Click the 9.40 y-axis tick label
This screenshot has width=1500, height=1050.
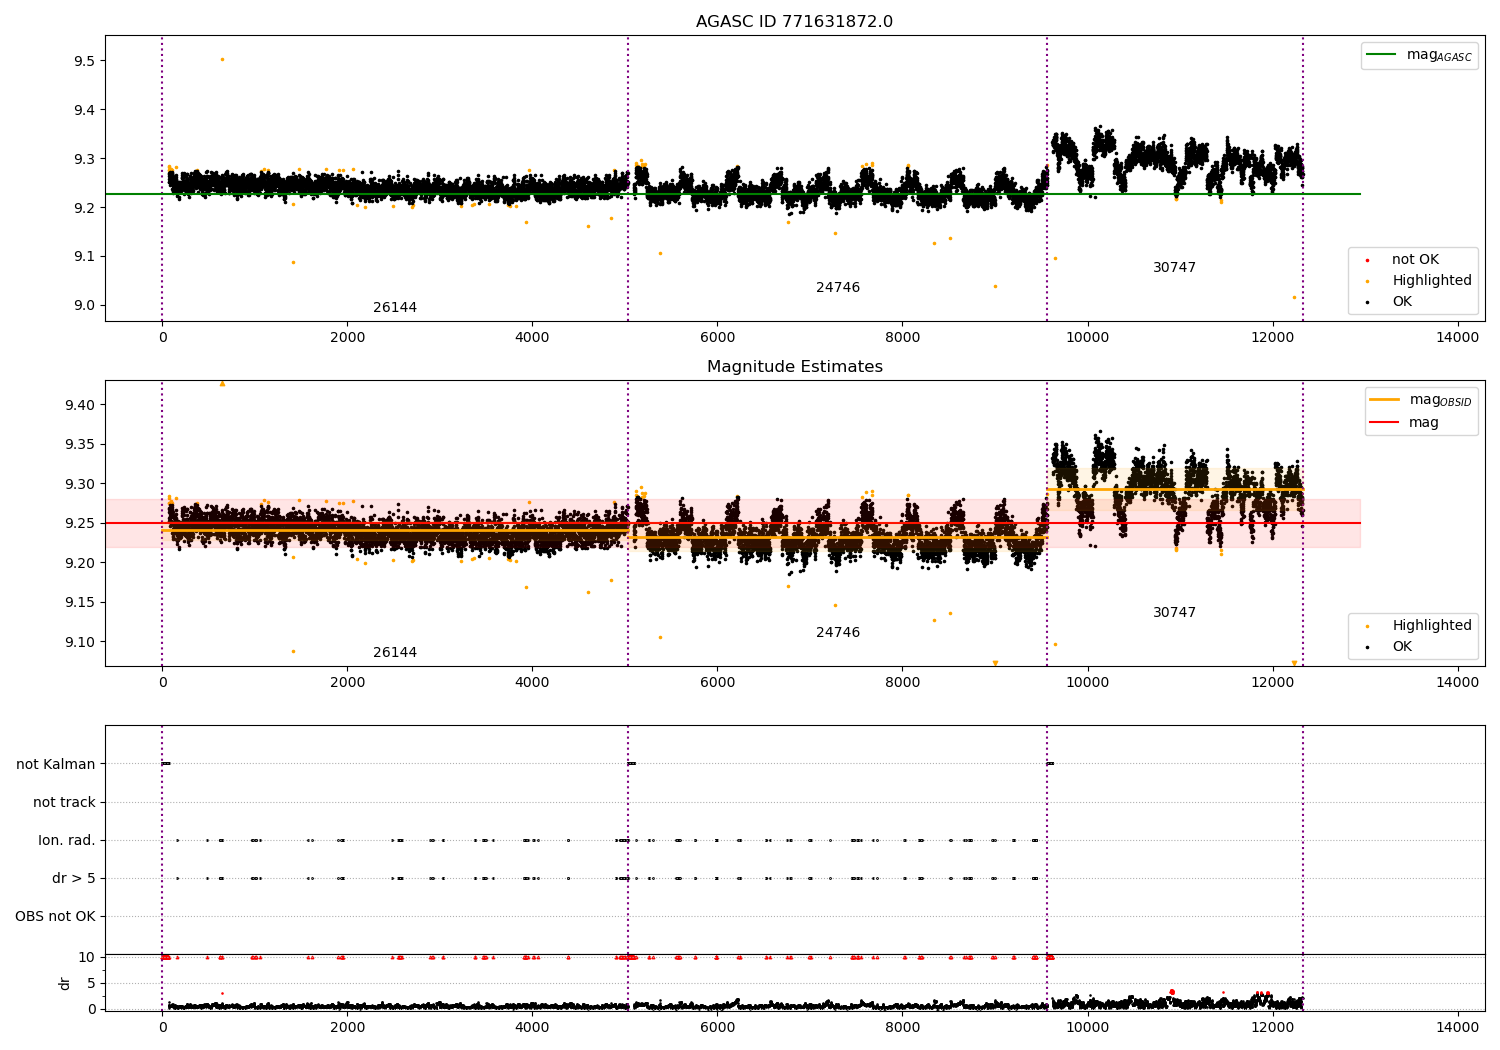click(x=80, y=405)
